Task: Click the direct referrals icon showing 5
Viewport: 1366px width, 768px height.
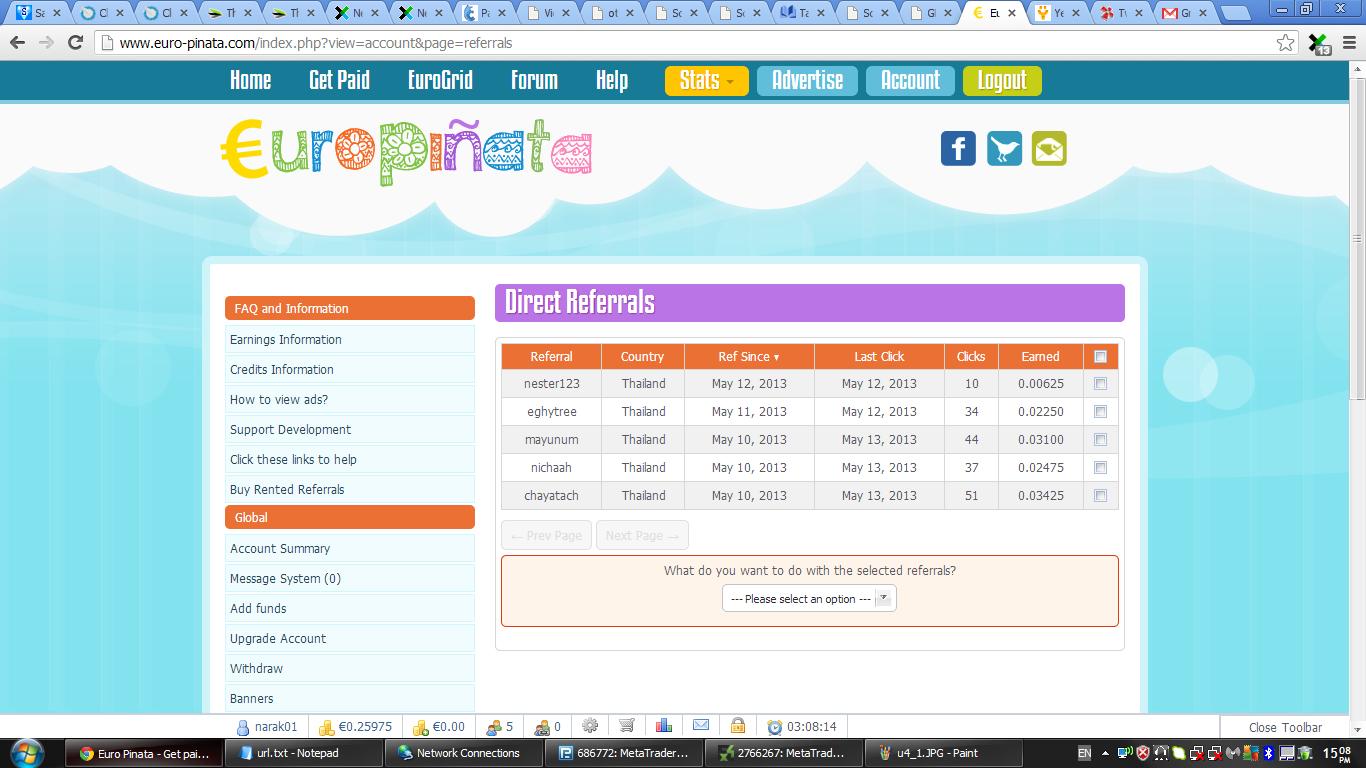Action: pos(494,727)
